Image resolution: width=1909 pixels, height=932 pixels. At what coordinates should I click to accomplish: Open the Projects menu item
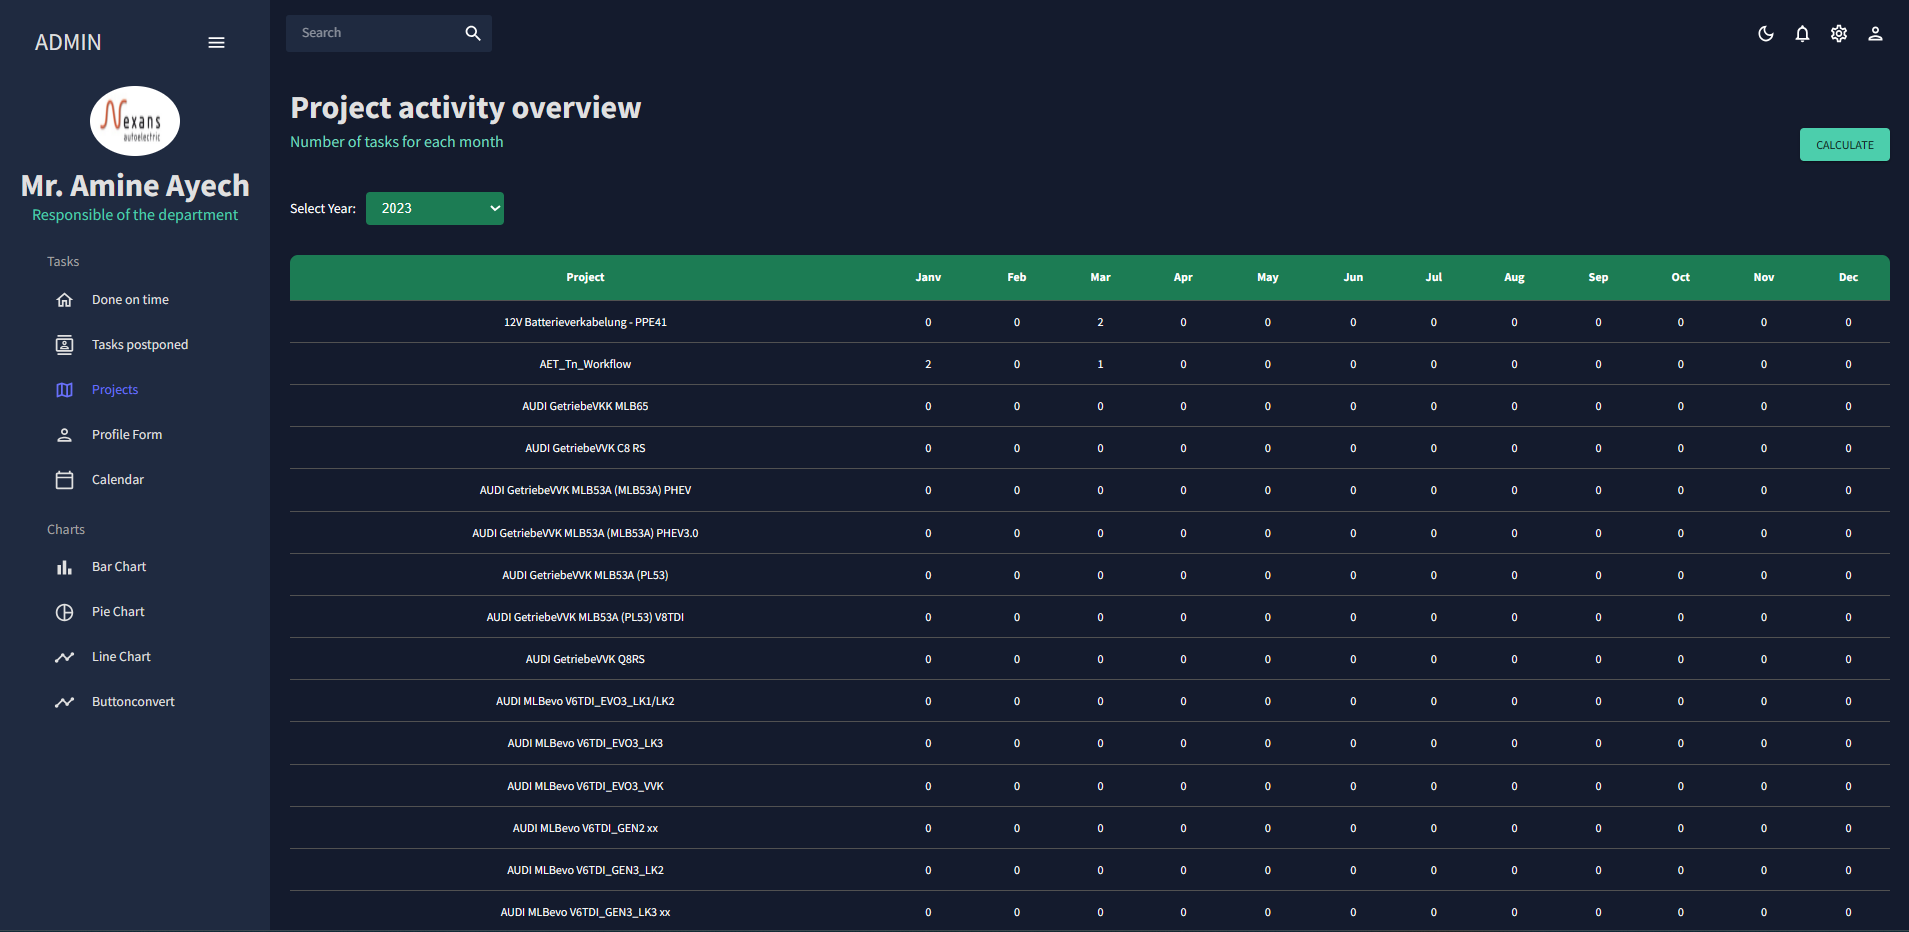pyautogui.click(x=115, y=390)
